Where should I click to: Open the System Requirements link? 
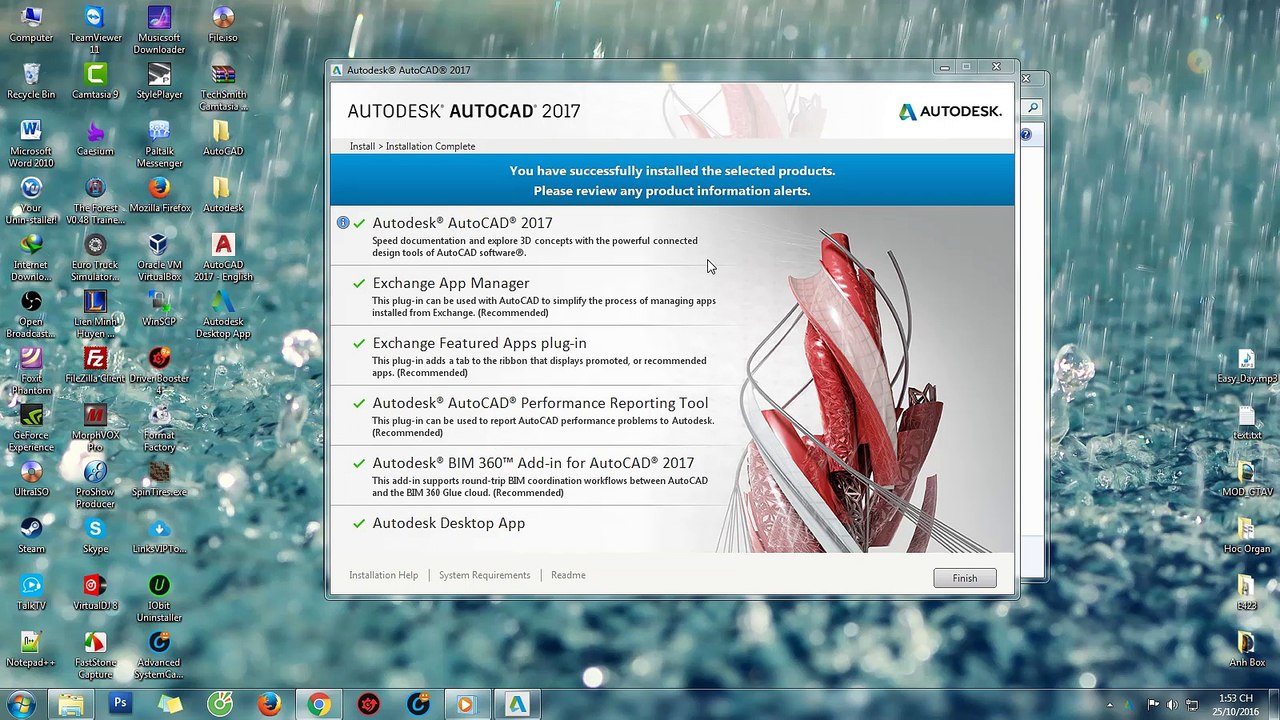(x=484, y=575)
